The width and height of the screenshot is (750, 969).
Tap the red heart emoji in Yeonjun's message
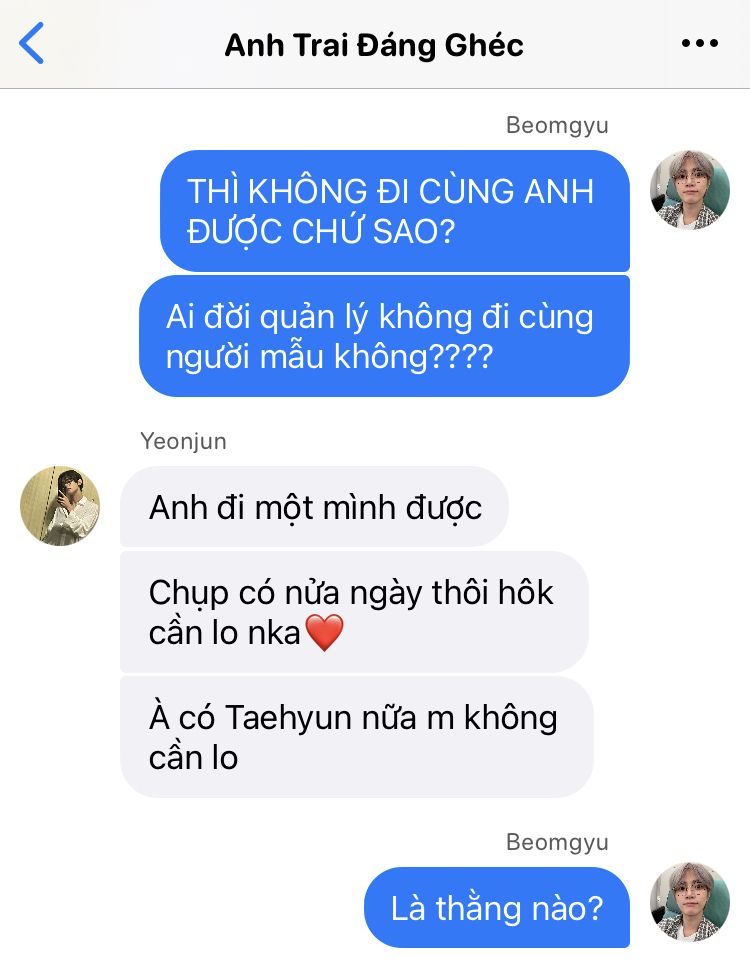point(325,633)
